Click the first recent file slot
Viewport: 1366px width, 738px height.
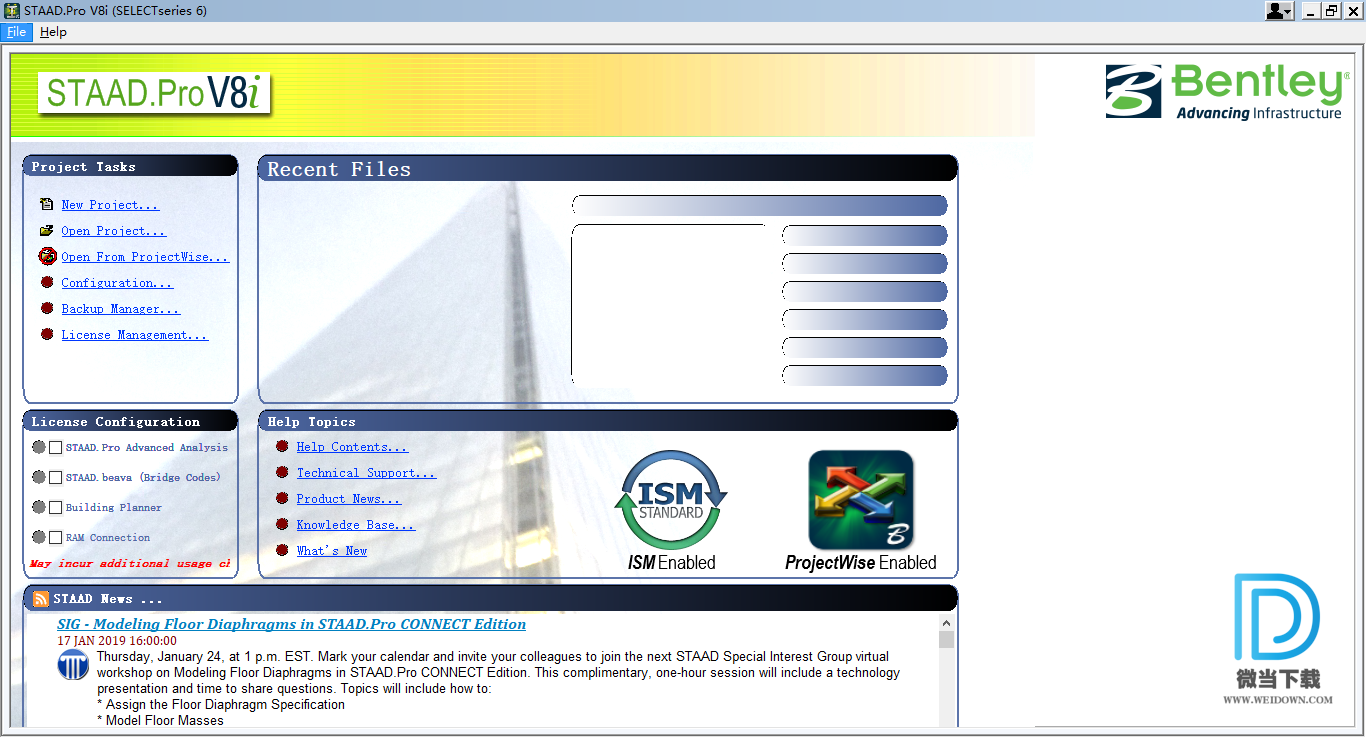tap(864, 235)
